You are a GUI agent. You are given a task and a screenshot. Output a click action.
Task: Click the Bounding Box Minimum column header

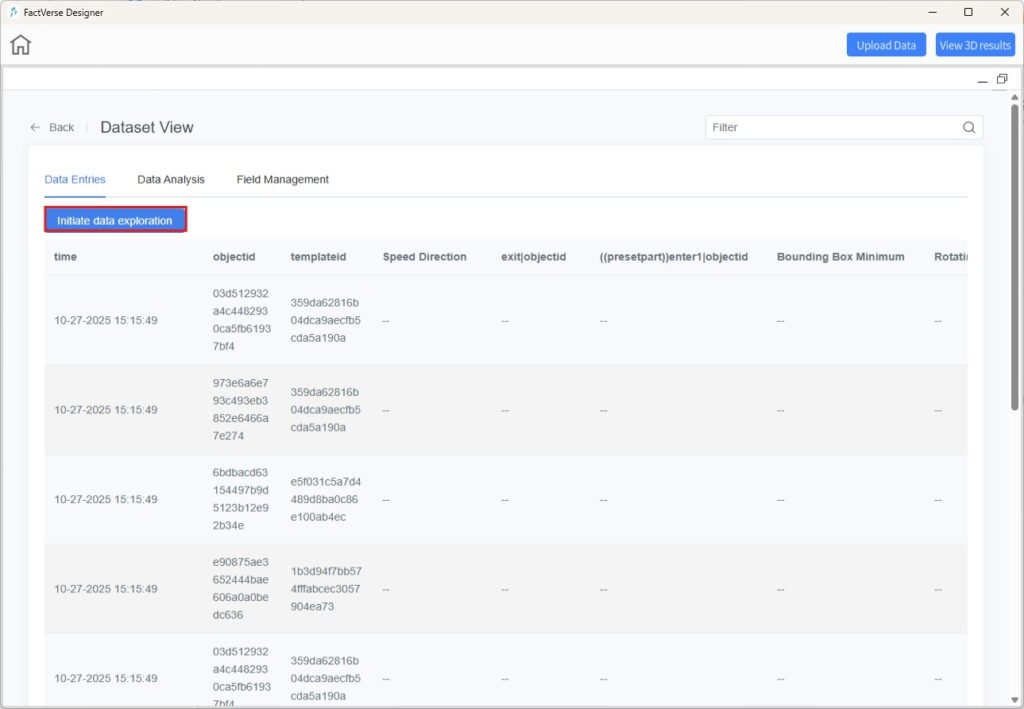840,257
